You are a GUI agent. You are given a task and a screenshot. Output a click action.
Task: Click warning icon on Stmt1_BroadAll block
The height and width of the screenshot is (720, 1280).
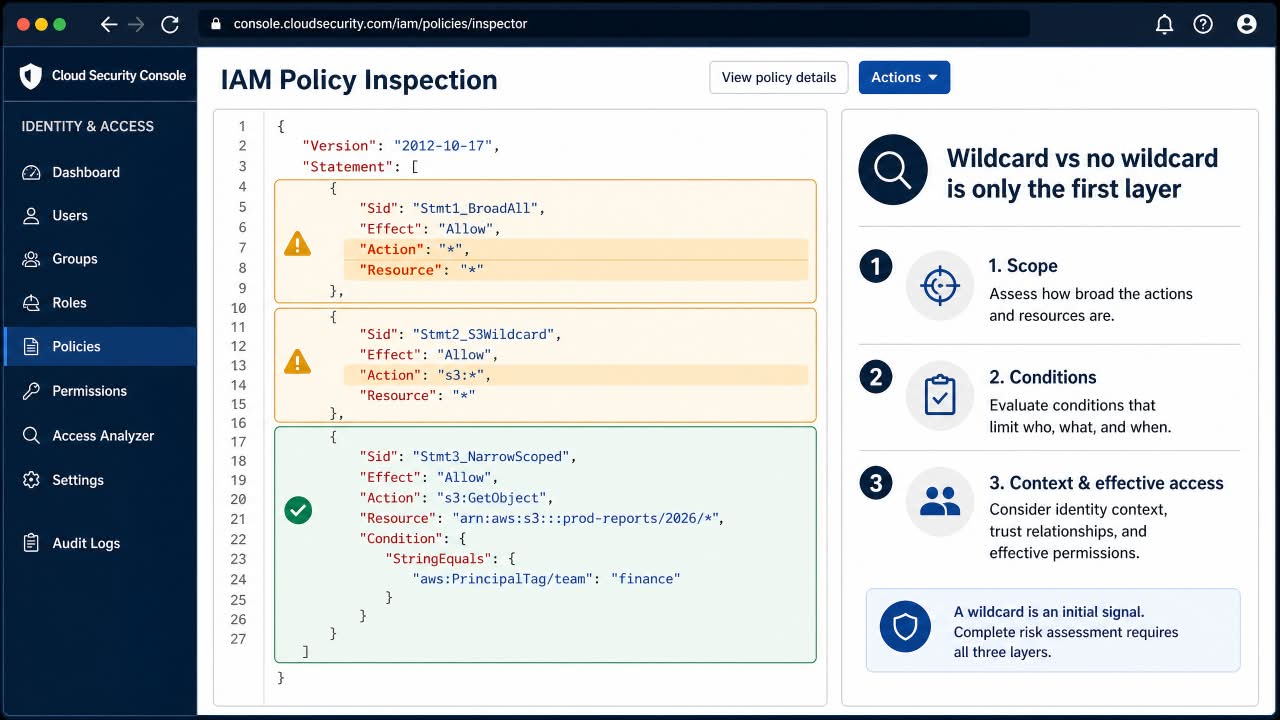(x=297, y=243)
